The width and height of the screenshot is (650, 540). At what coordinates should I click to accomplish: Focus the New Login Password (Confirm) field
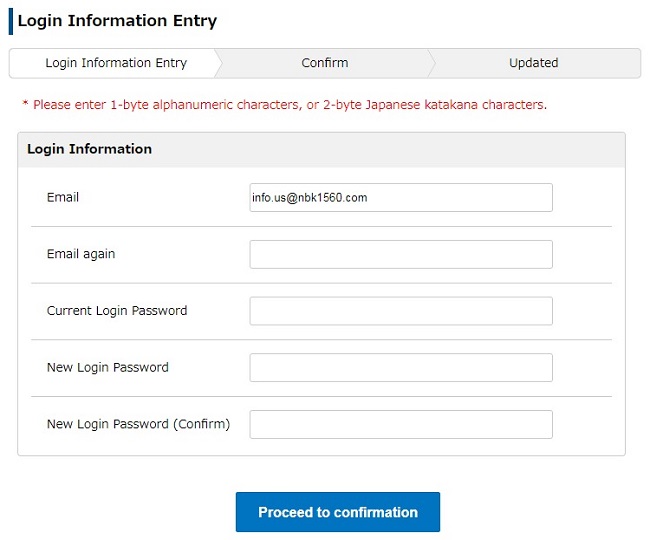[401, 424]
